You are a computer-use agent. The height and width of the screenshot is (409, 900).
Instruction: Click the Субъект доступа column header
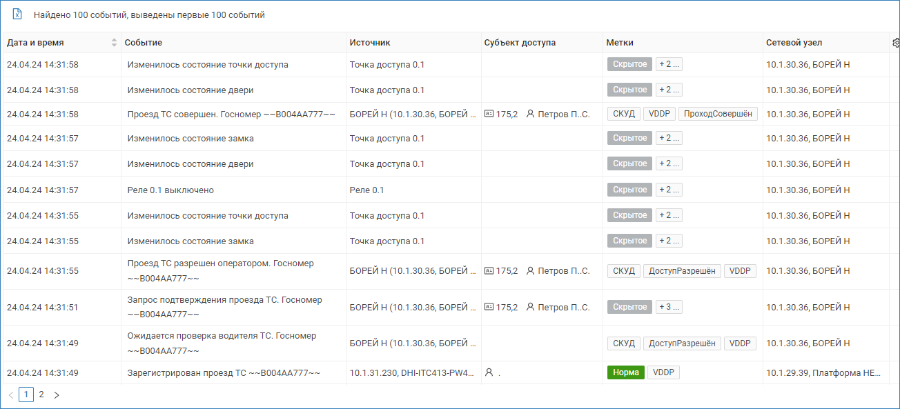tap(519, 42)
